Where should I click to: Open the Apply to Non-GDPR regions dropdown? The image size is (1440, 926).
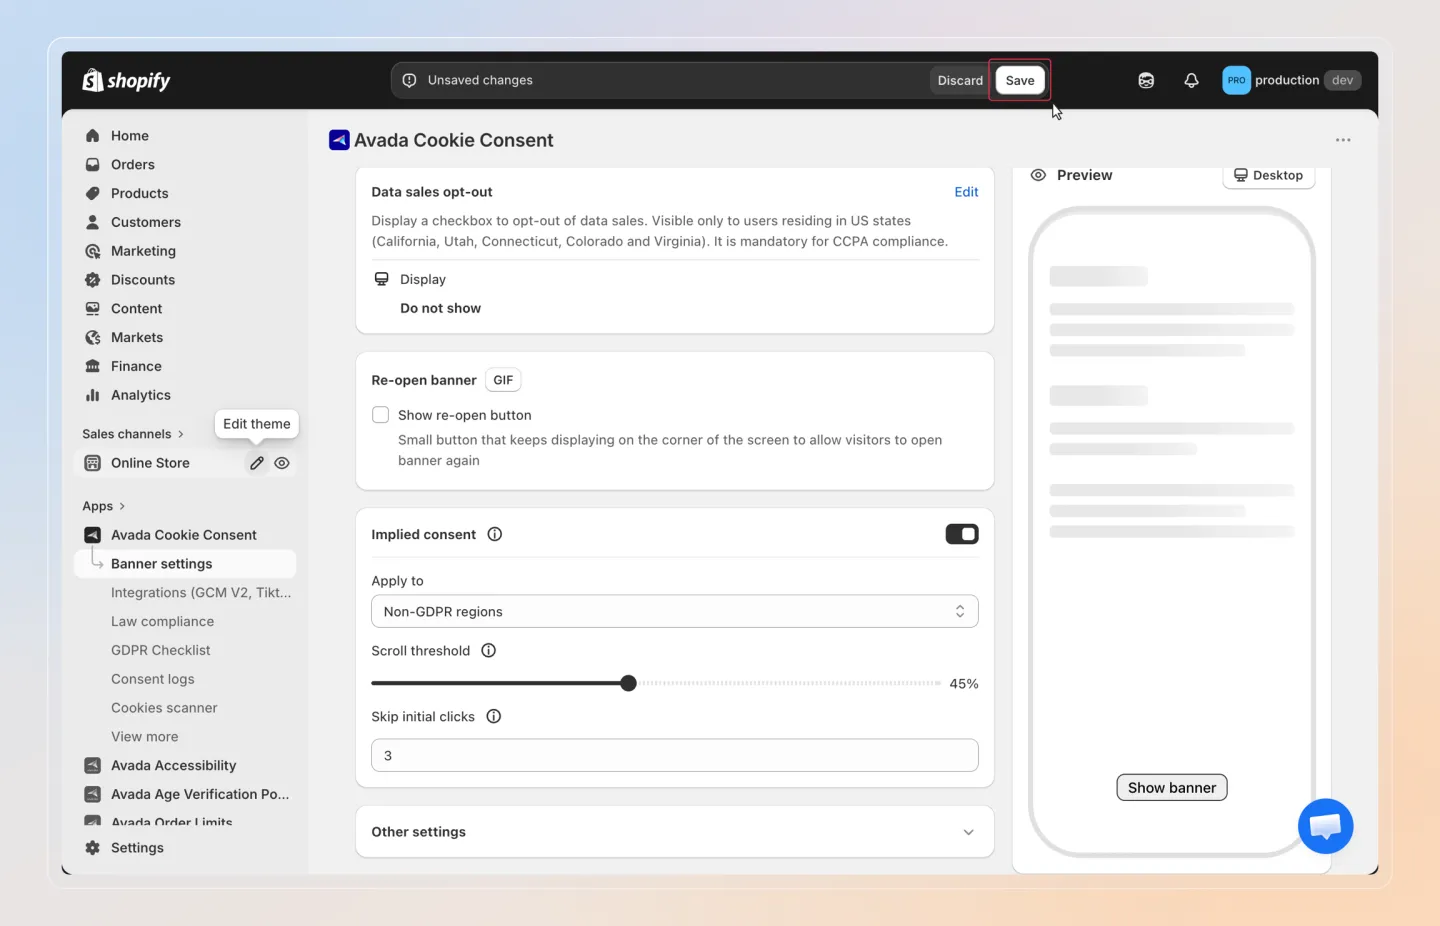pyautogui.click(x=674, y=611)
